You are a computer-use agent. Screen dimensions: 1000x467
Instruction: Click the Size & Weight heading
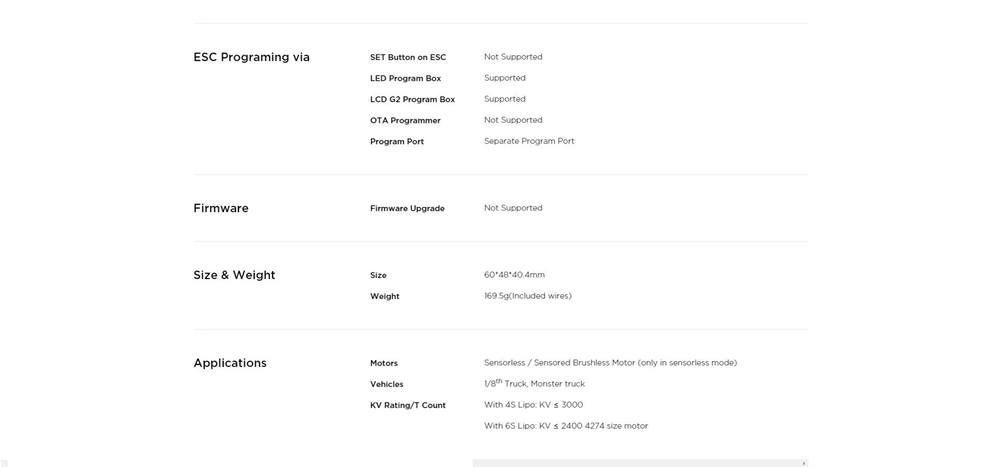click(x=234, y=275)
